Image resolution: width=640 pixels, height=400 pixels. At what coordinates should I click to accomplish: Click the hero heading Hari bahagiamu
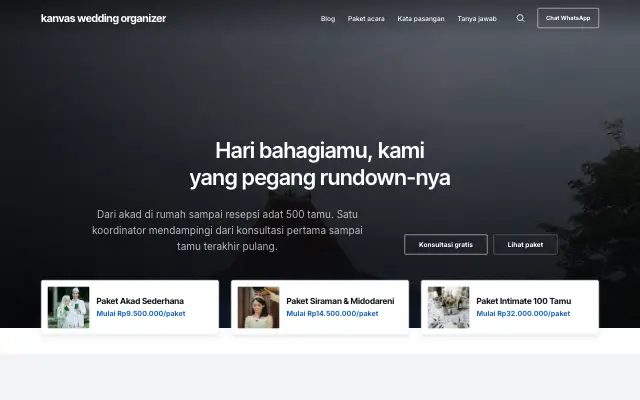(x=320, y=164)
